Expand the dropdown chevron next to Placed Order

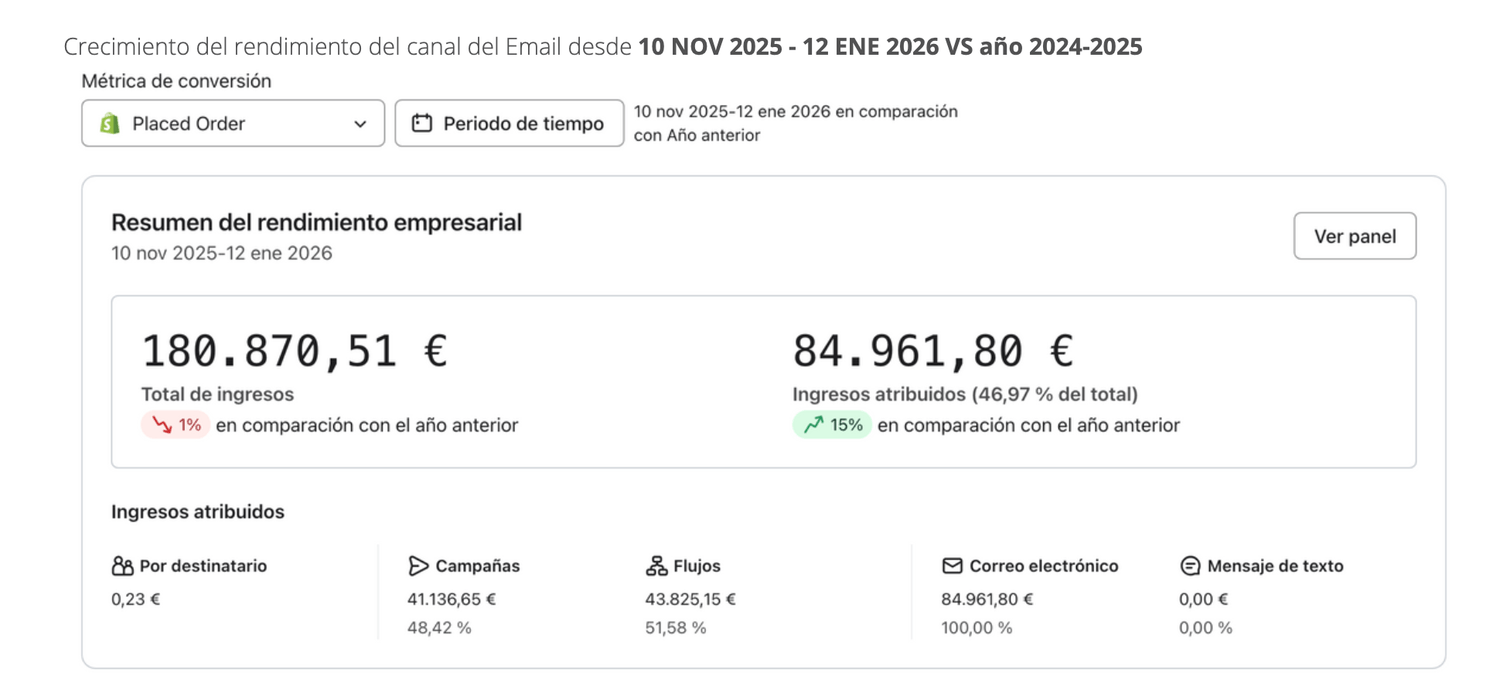point(360,124)
